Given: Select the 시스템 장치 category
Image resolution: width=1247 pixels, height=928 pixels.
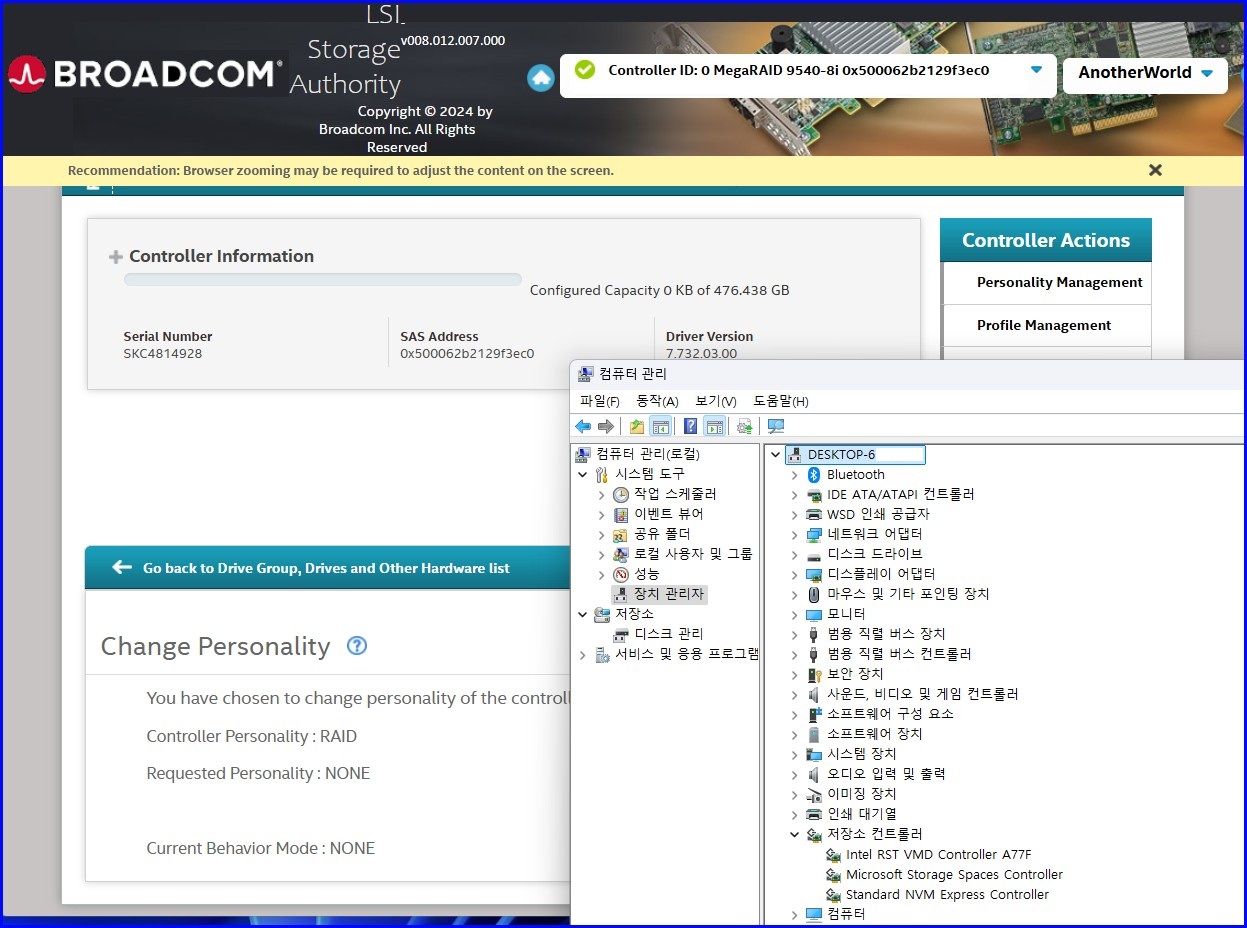Looking at the screenshot, I should coord(861,754).
